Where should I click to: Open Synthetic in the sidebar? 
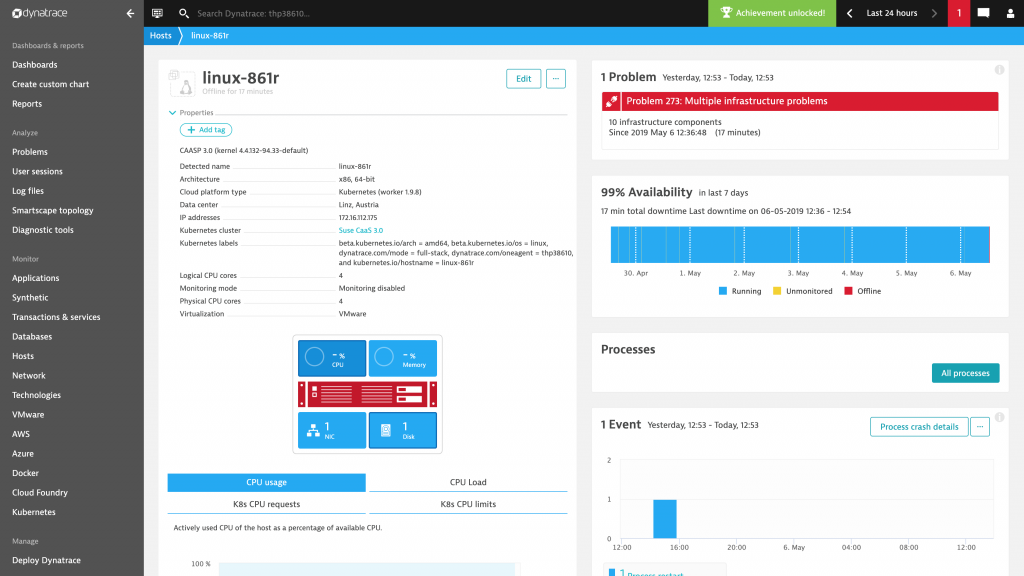[x=30, y=298]
